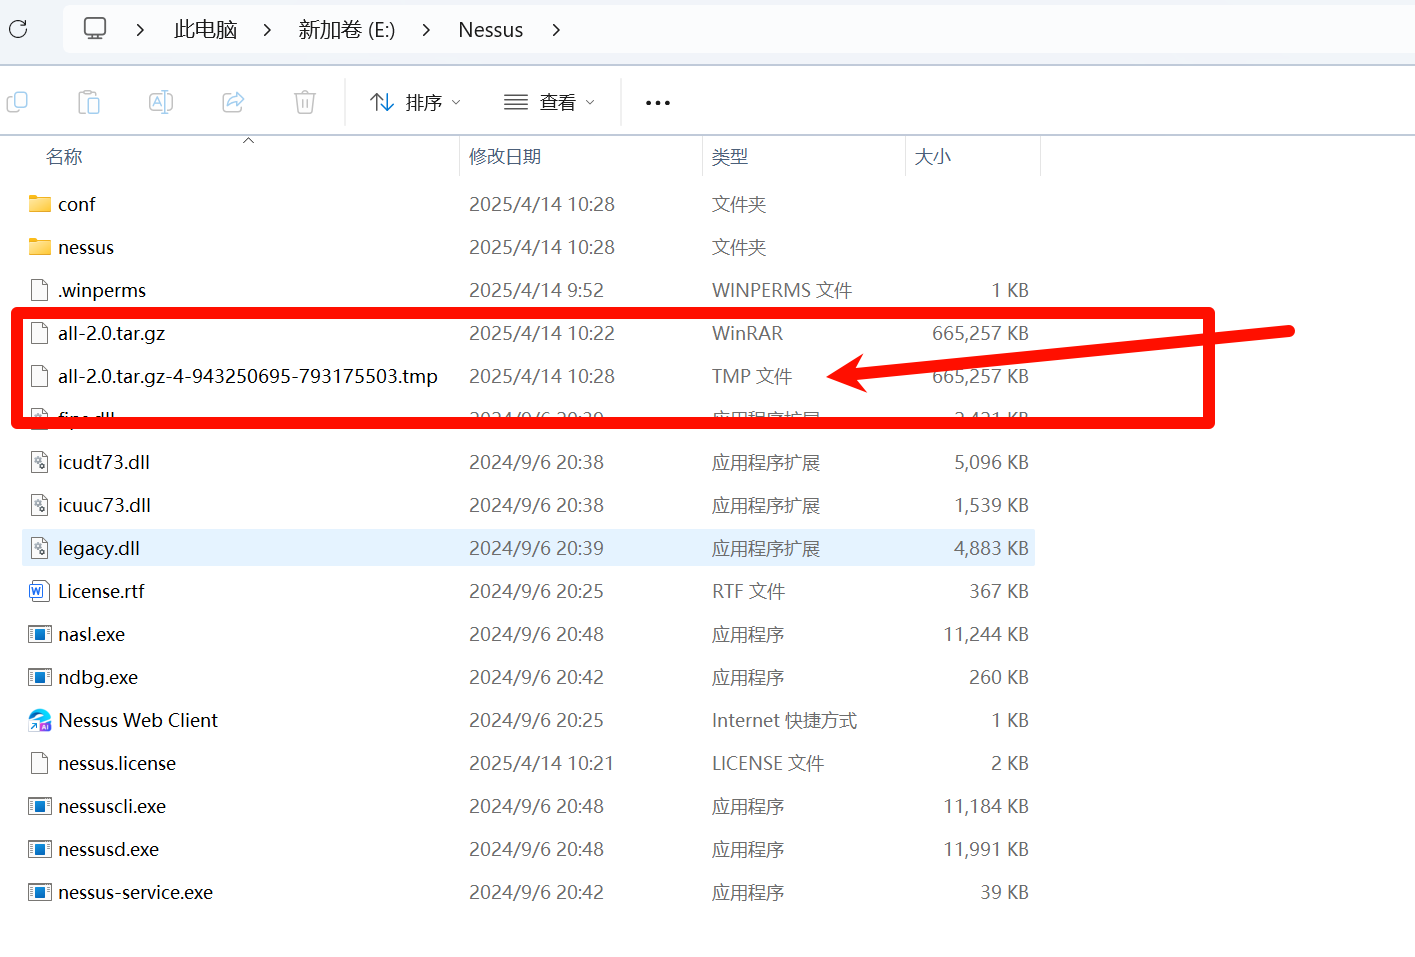The image size is (1415, 957).
Task: Click the file name all-2.0.tar.gz
Action: point(112,333)
